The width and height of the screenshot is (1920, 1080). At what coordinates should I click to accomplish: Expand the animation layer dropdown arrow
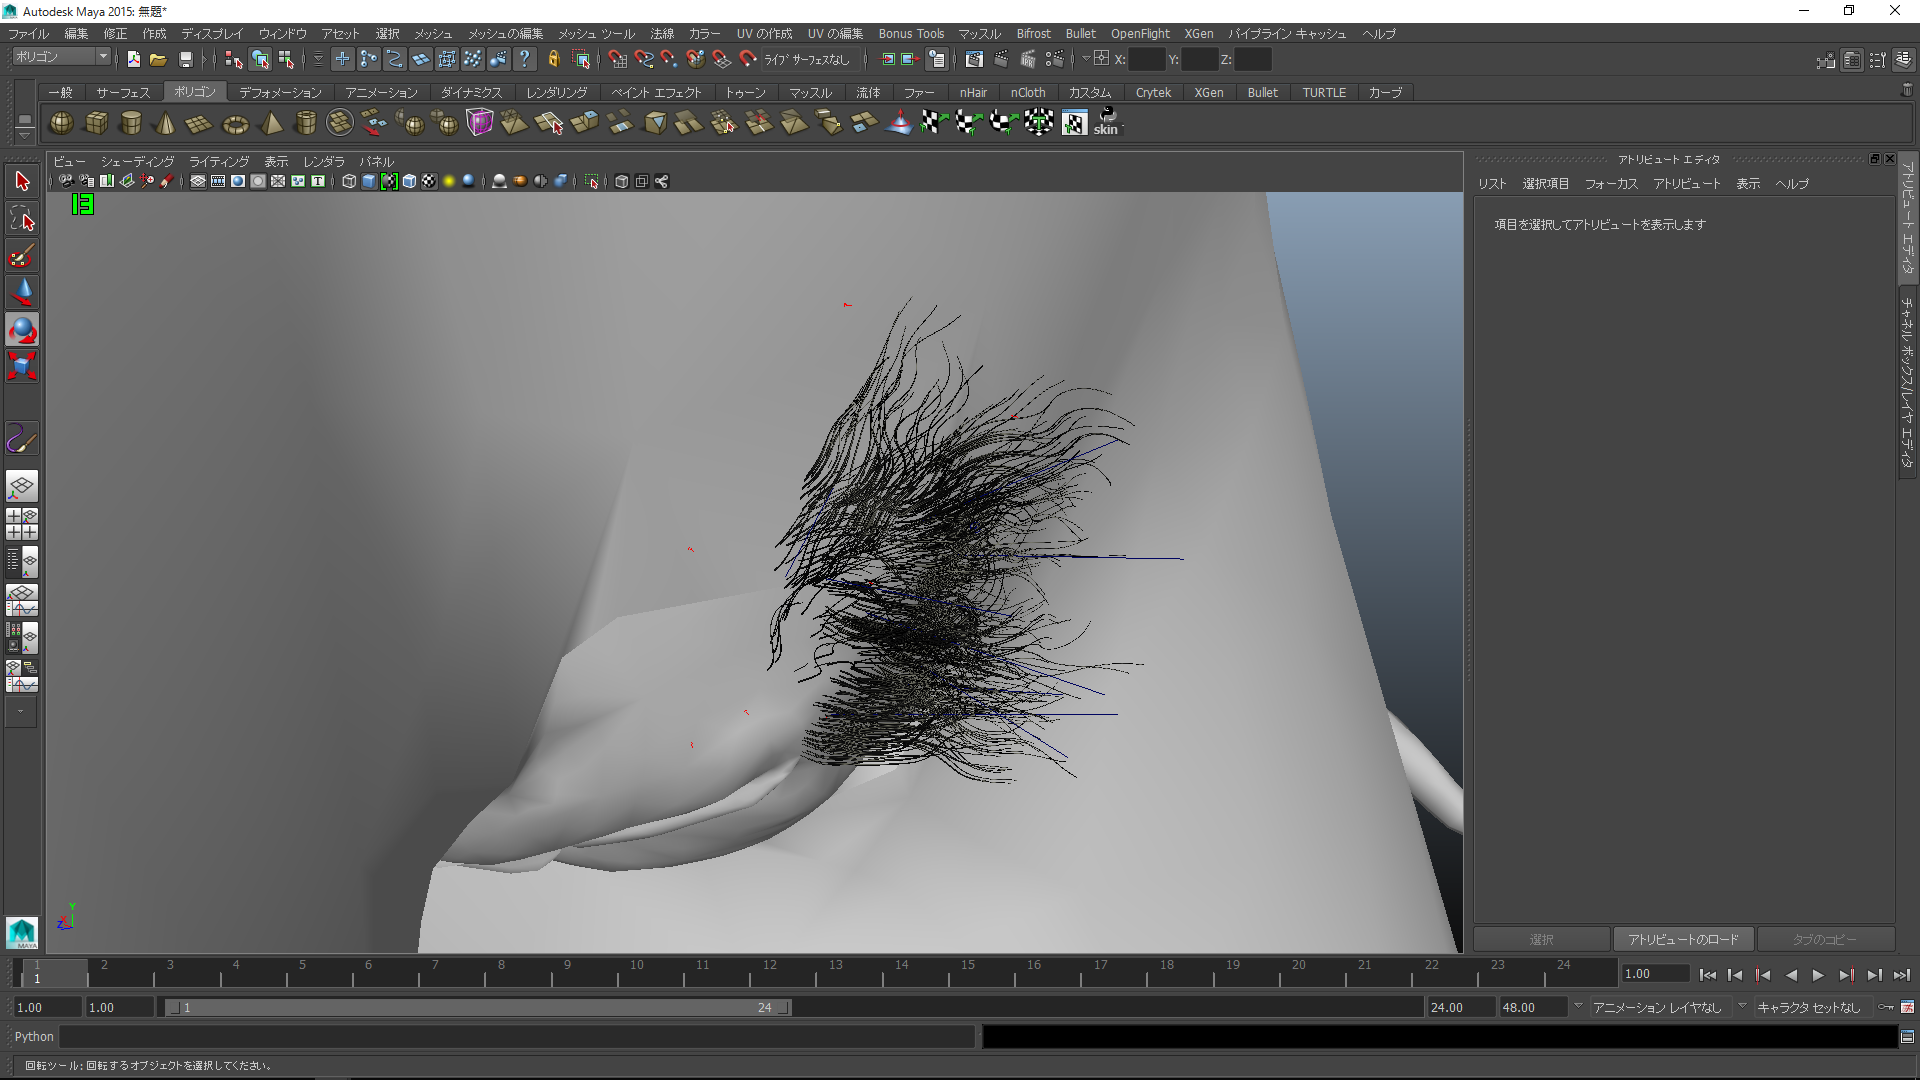(x=1578, y=1006)
